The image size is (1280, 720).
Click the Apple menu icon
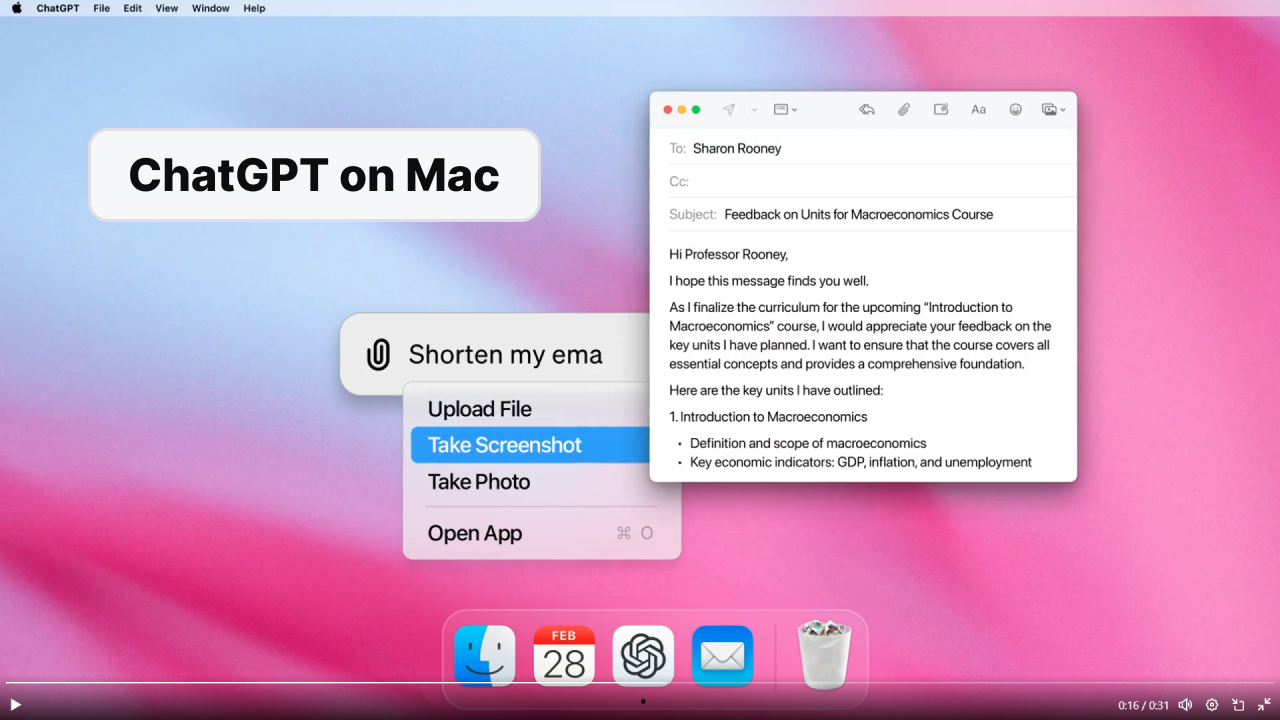(x=16, y=8)
